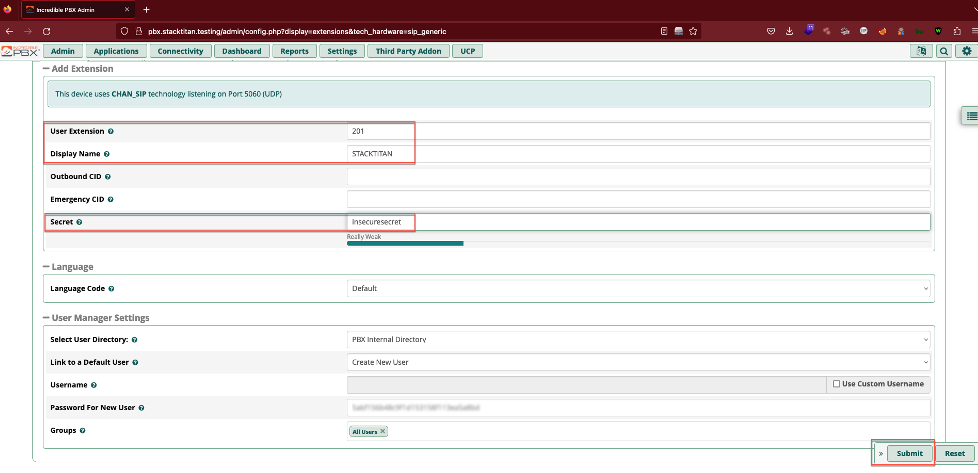Open the Firefox hamburger menu

(974, 31)
